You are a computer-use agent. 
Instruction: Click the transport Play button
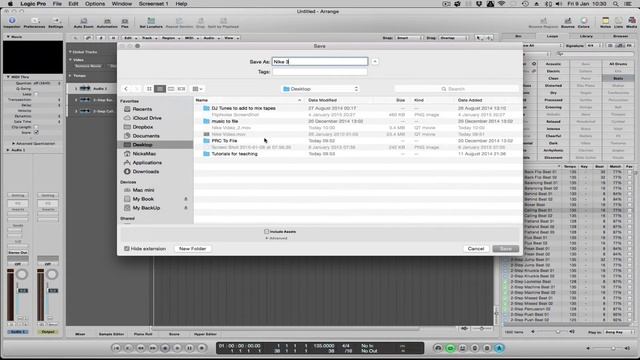click(x=177, y=348)
